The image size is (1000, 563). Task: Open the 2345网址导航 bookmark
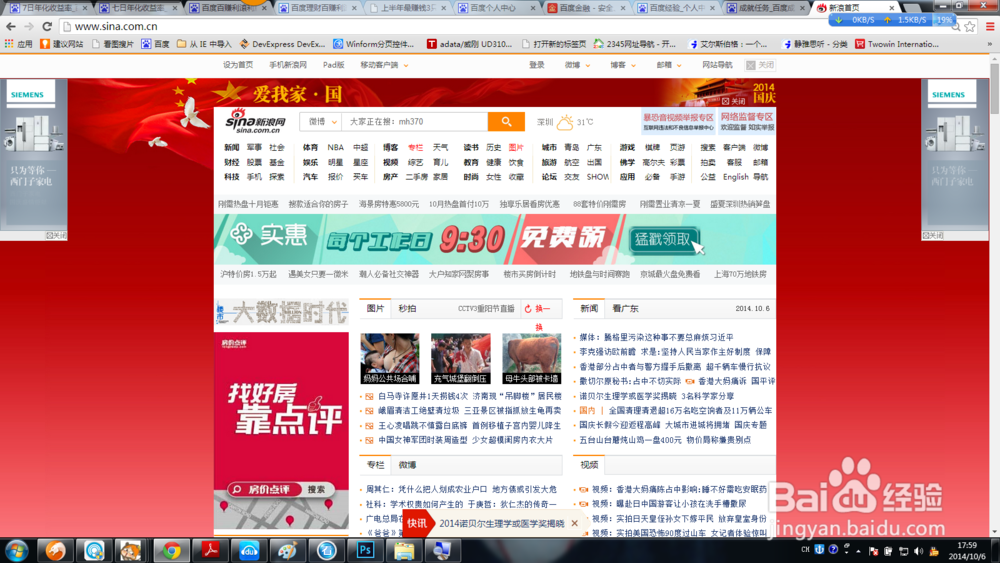635,44
